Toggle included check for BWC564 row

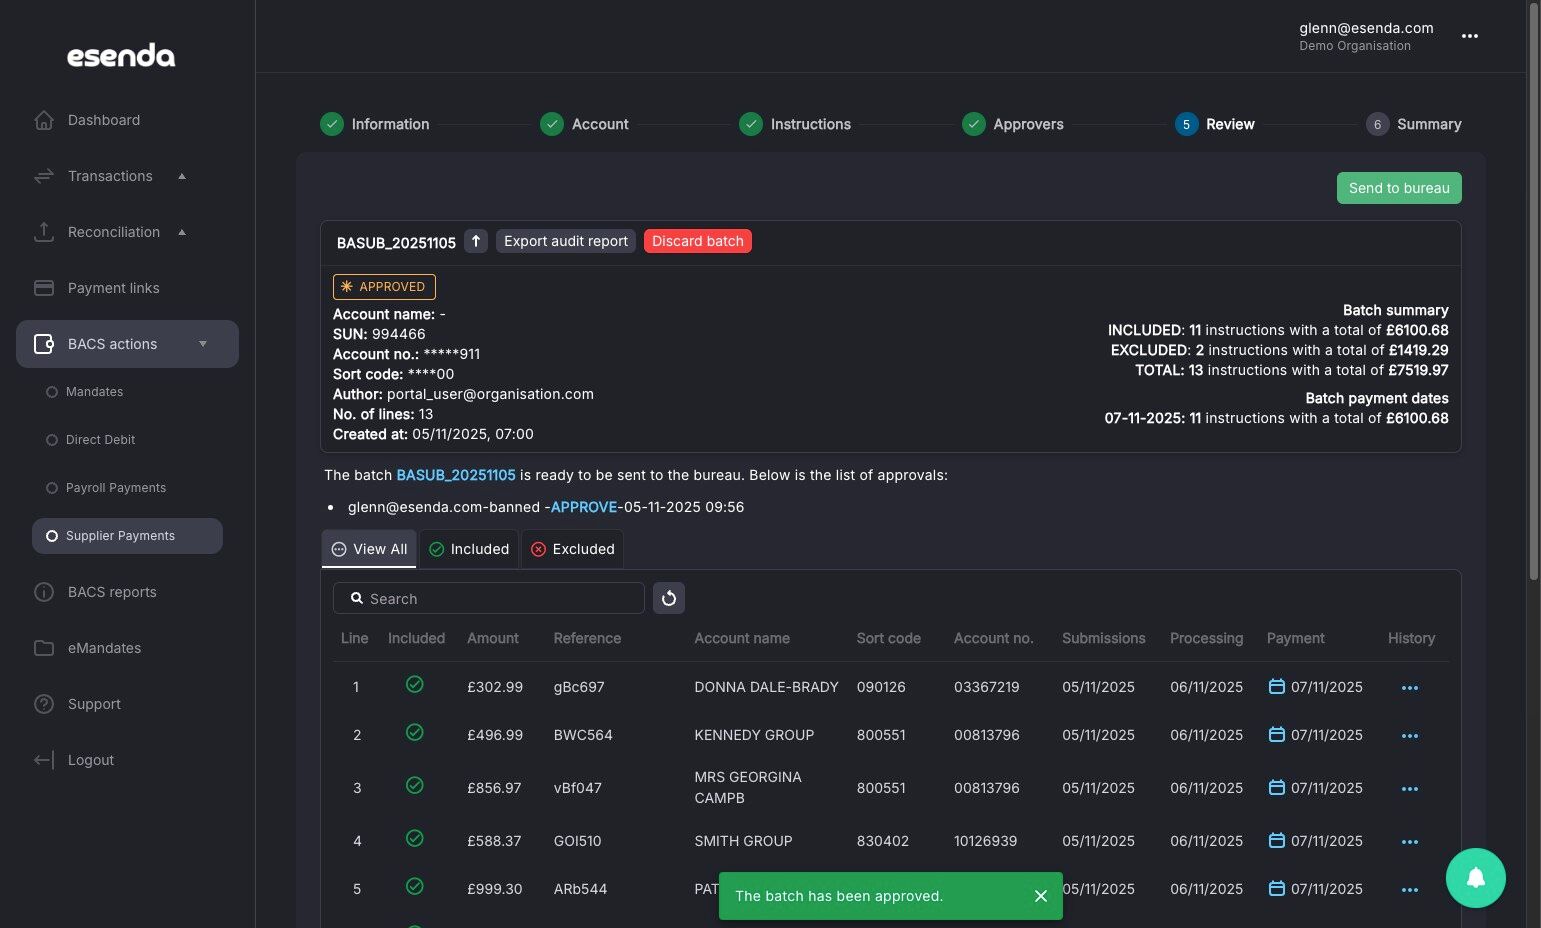click(415, 733)
